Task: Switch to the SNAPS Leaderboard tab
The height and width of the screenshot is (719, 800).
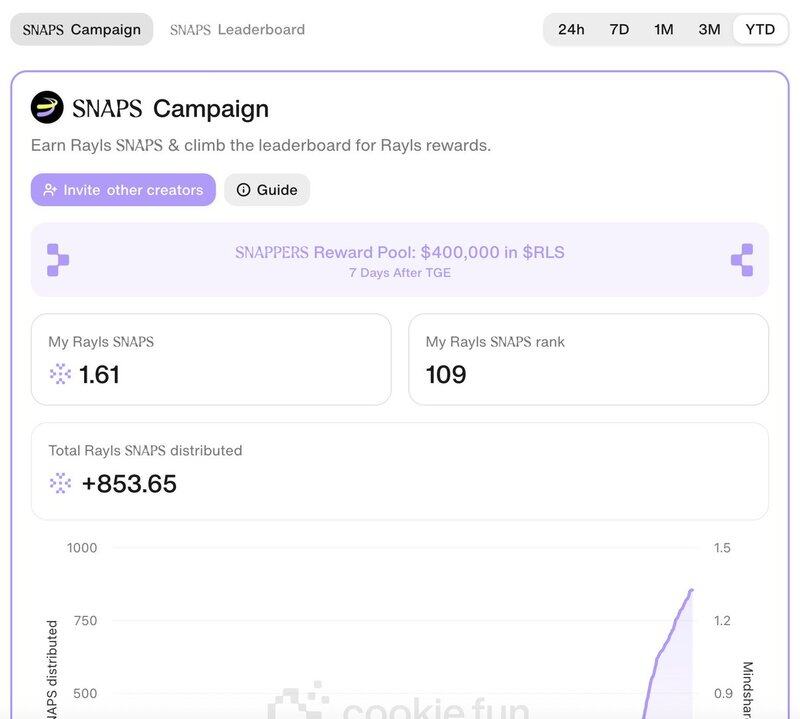Action: point(237,30)
